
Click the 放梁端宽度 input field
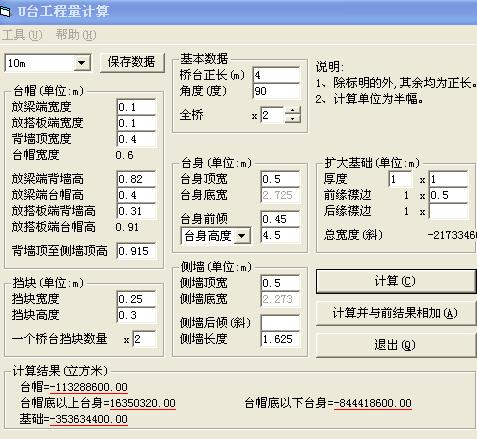pos(136,107)
